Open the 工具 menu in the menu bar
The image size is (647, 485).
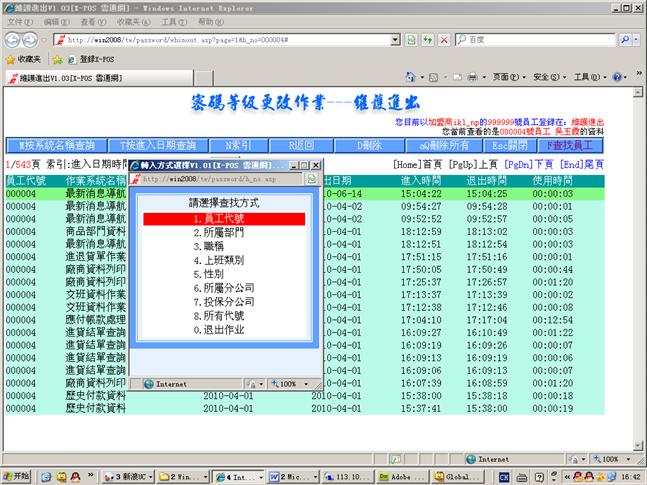[172, 21]
